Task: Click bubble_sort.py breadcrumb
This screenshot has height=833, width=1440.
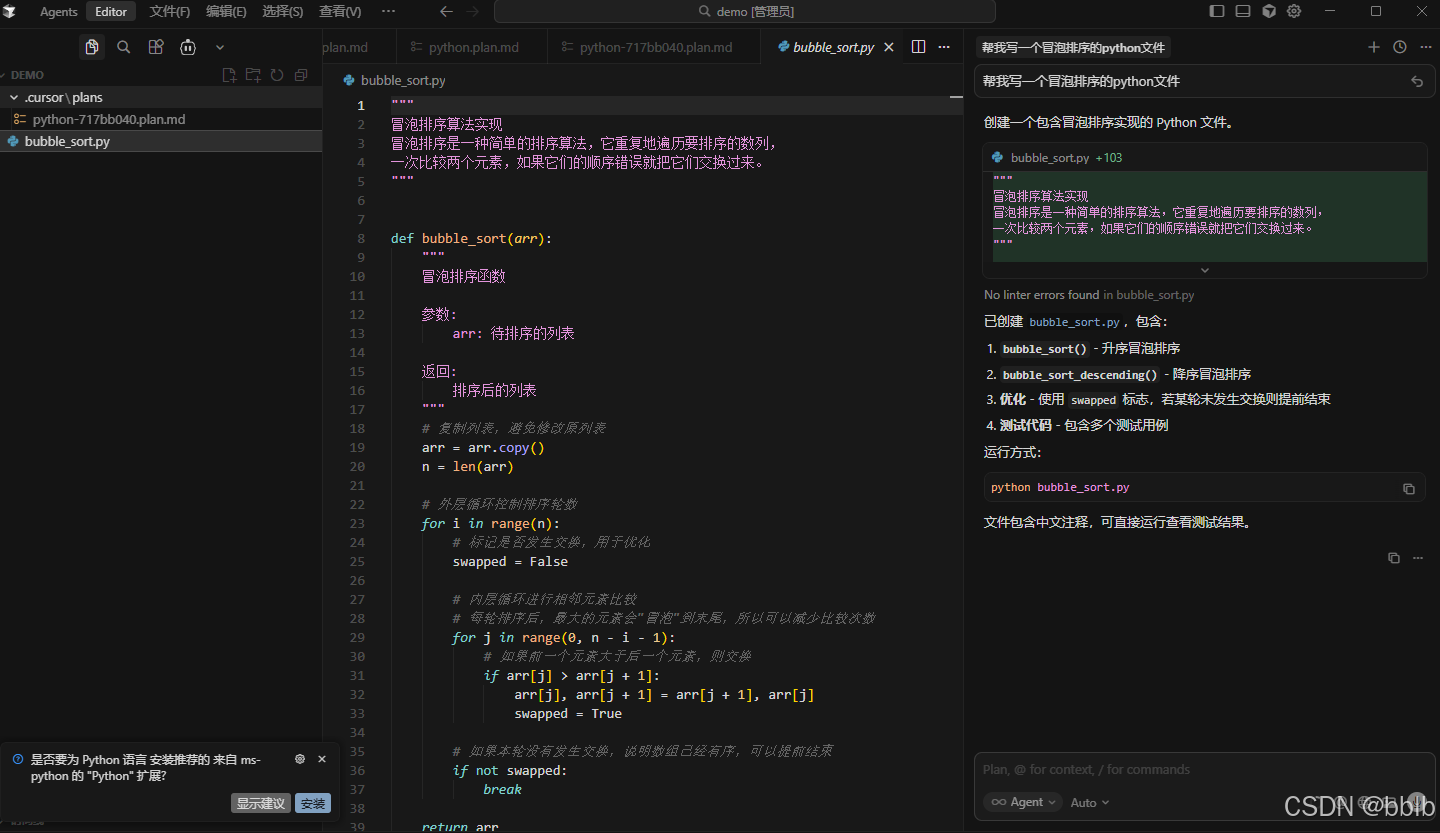Action: pyautogui.click(x=402, y=80)
